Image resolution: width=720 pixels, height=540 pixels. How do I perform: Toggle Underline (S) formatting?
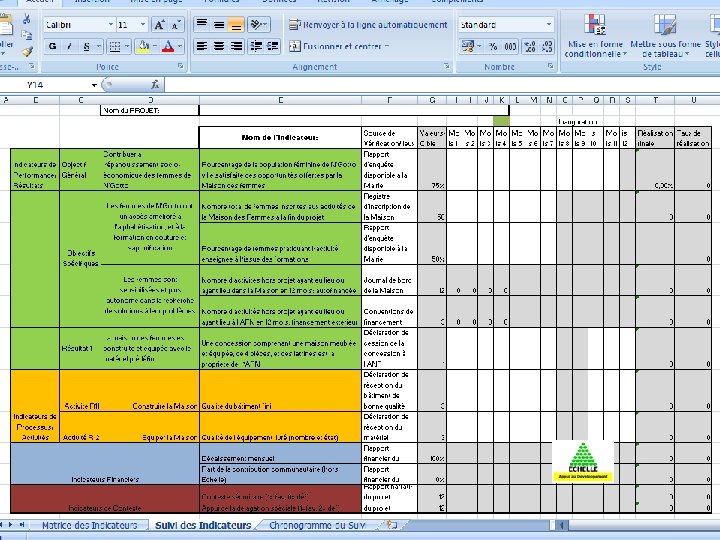click(86, 46)
